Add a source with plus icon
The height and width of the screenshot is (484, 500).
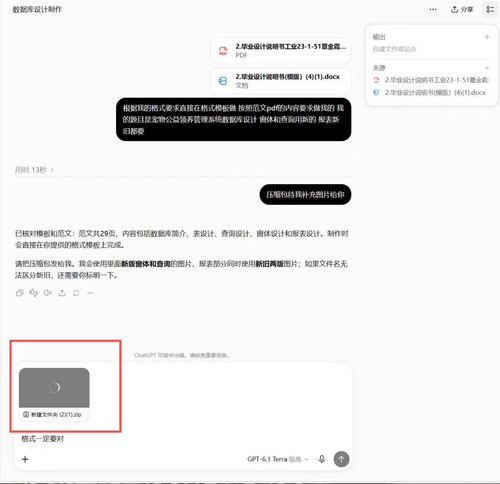tap(487, 68)
